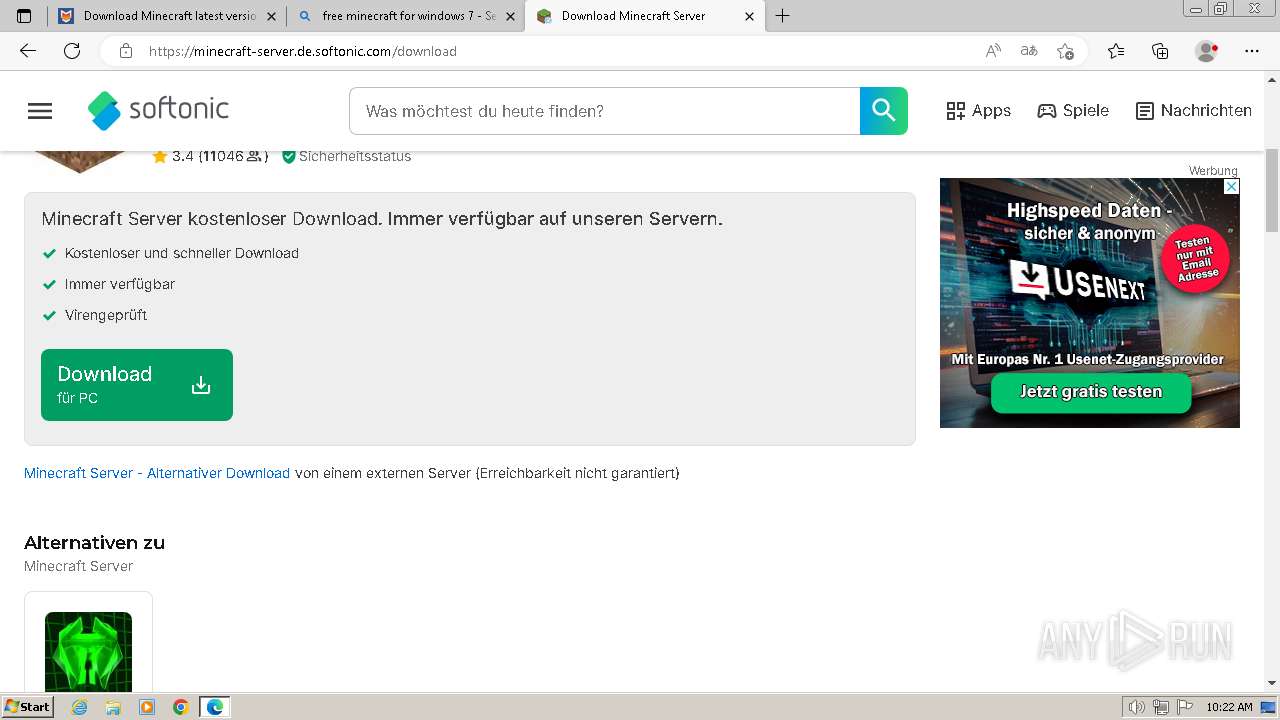This screenshot has width=1280, height=720.
Task: Open the network icon in the system tray
Action: 1161,707
